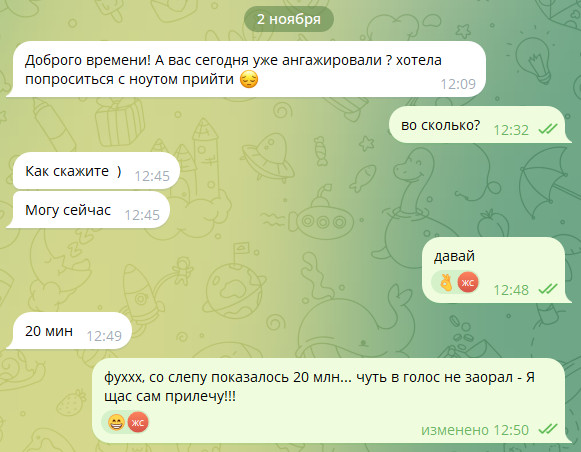Click read checkmarks on «во сколько?» message
This screenshot has height=452, width=581.
[x=548, y=129]
